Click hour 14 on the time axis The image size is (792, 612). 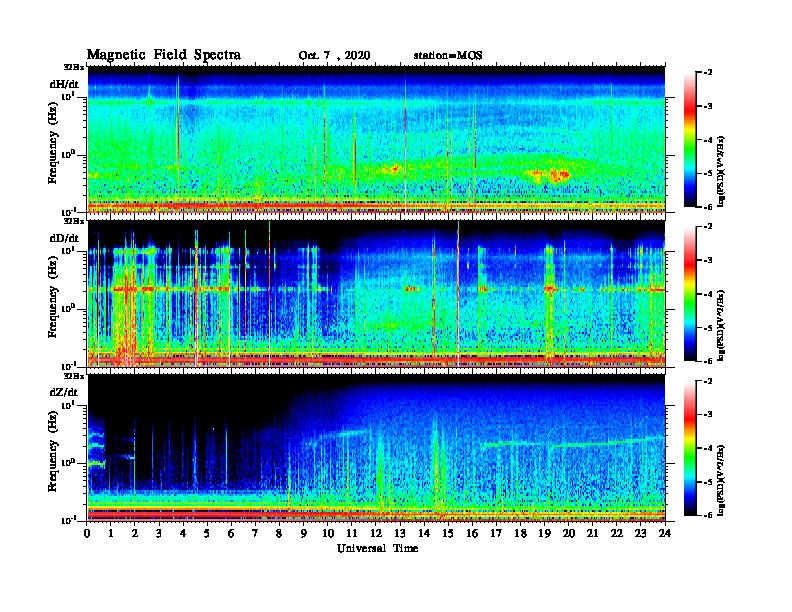[424, 533]
